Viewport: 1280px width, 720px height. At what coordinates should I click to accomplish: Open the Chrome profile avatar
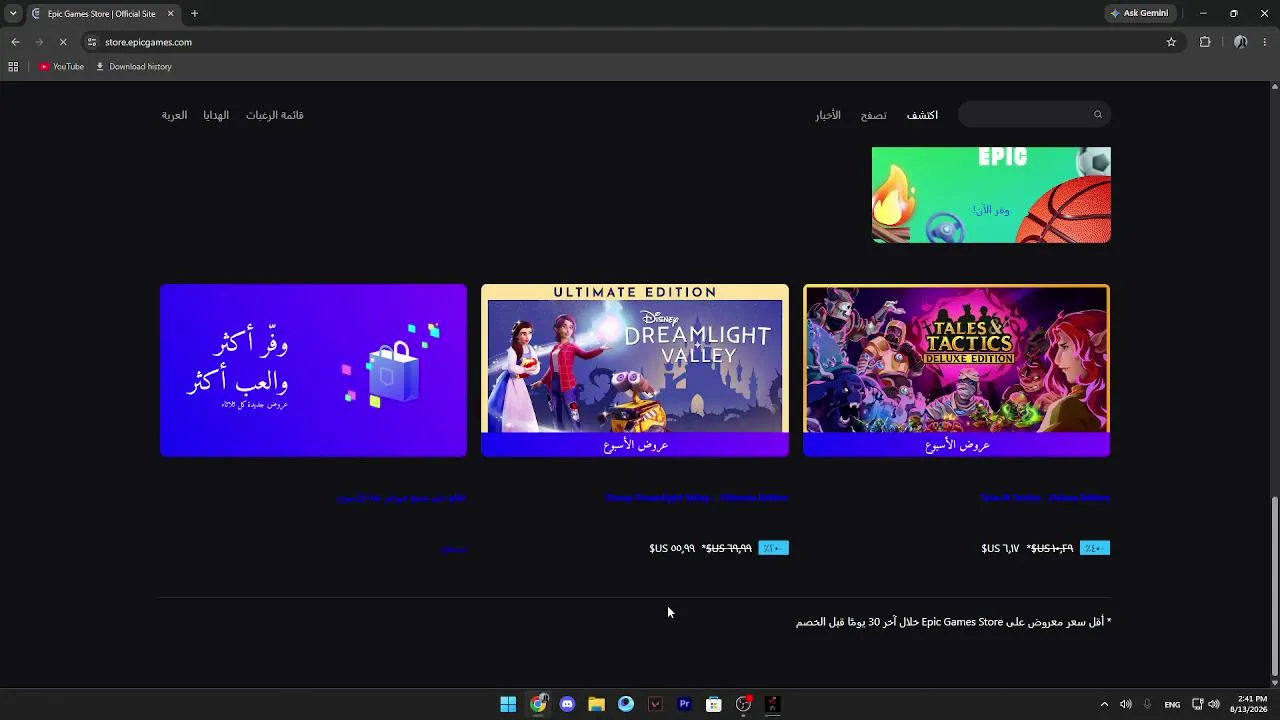(1241, 42)
